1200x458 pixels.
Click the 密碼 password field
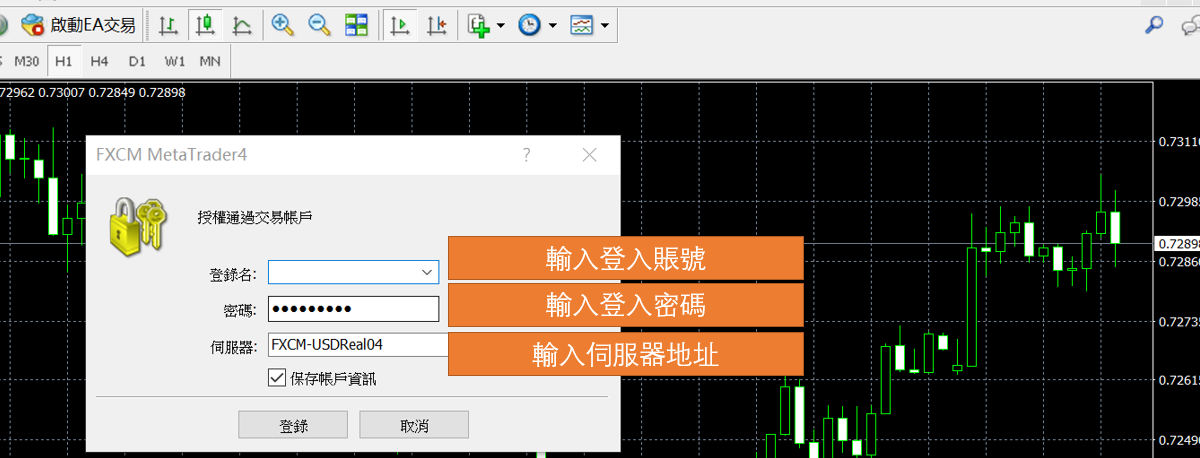353,308
